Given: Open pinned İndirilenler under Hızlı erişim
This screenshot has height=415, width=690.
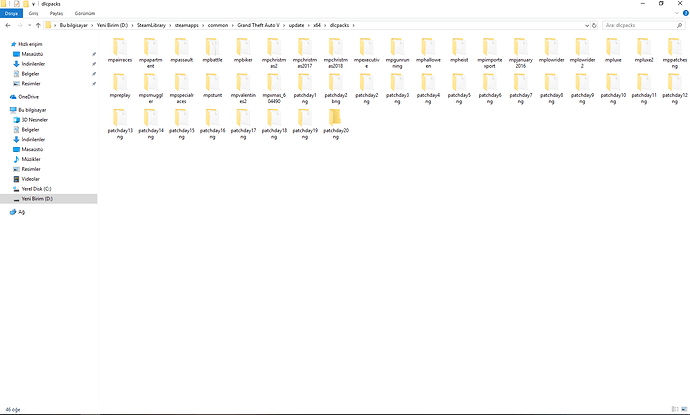Looking at the screenshot, I should tap(33, 64).
